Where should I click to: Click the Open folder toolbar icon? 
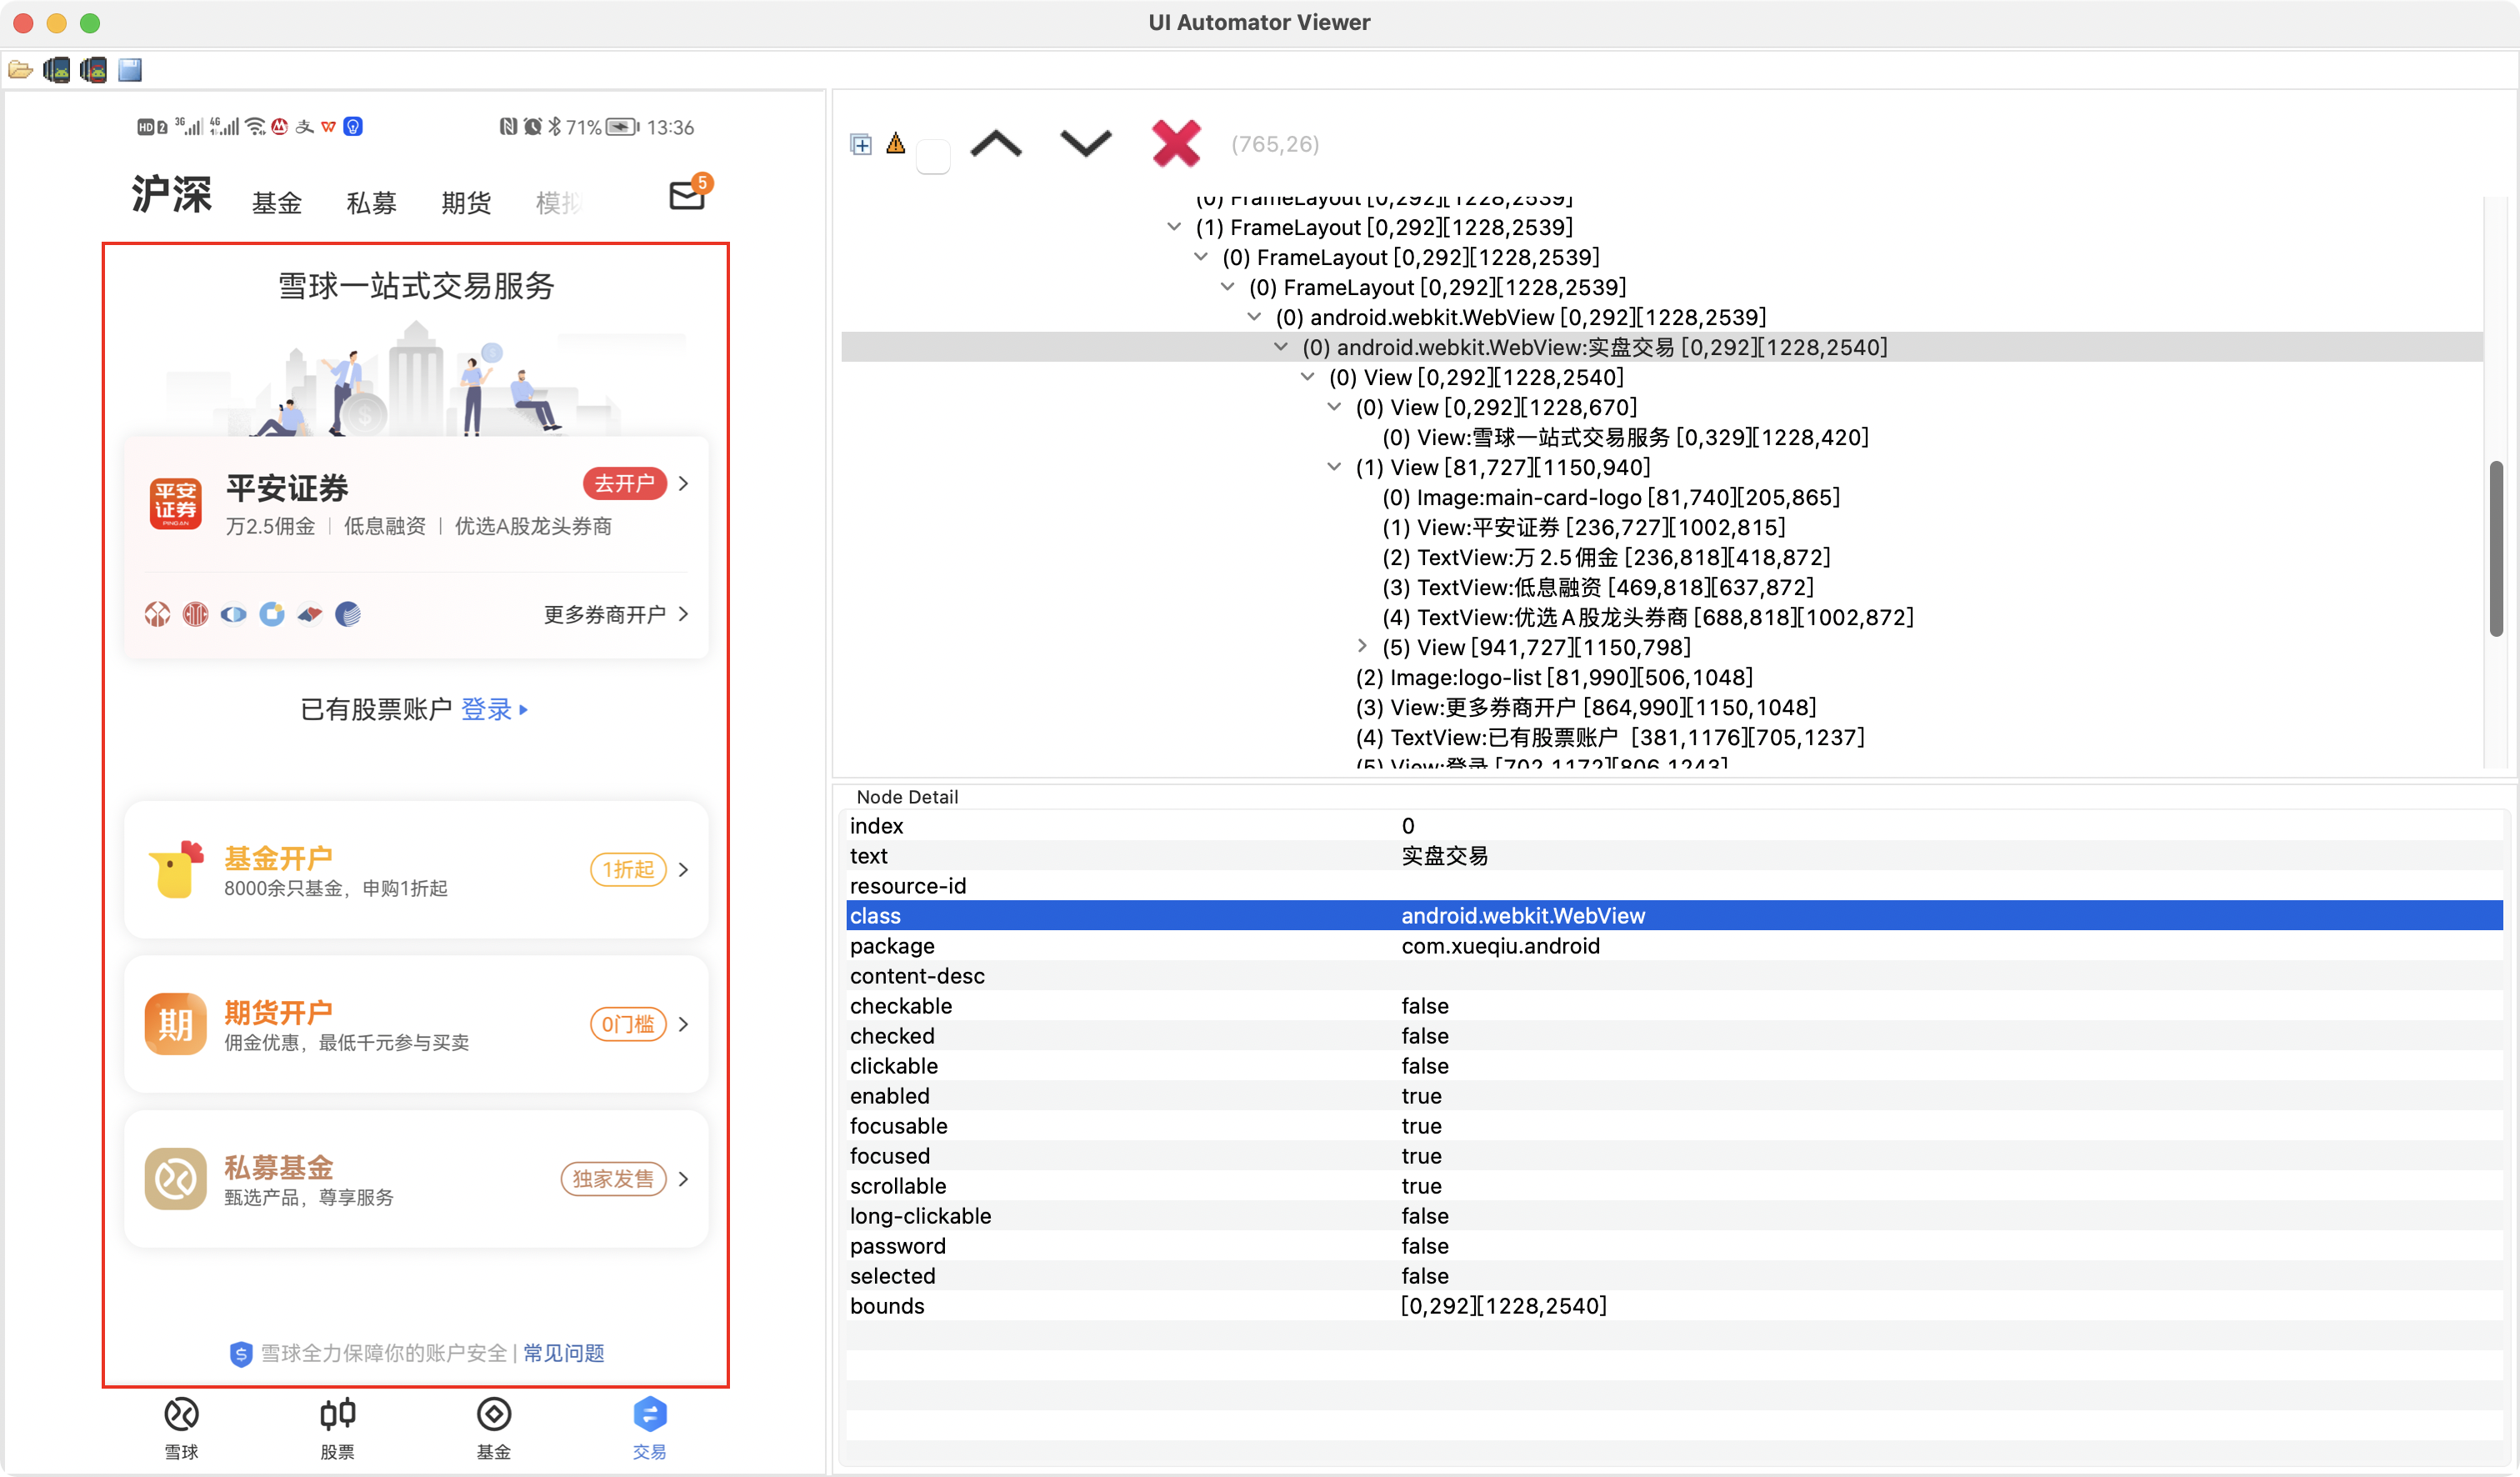(20, 70)
